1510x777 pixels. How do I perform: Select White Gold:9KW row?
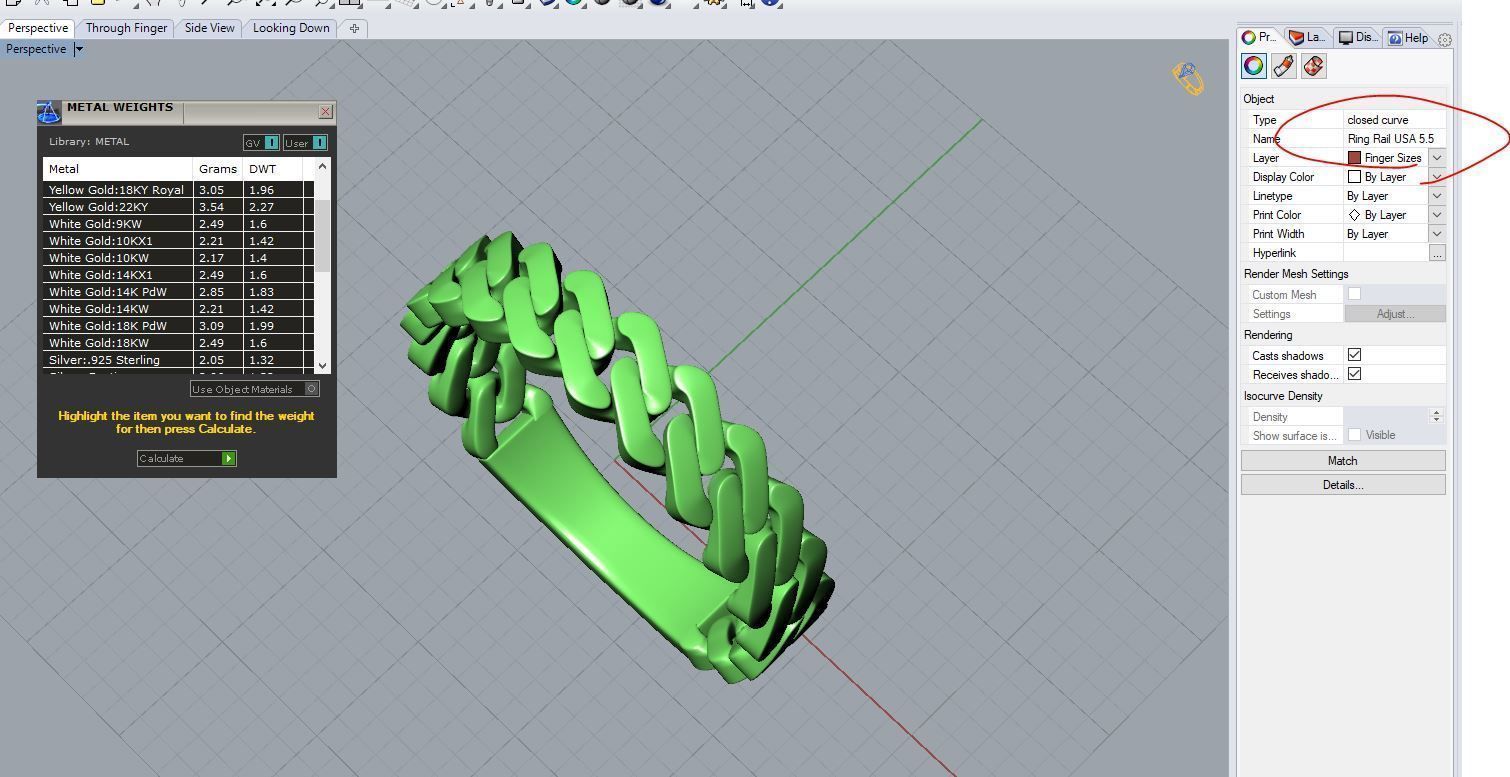[178, 224]
